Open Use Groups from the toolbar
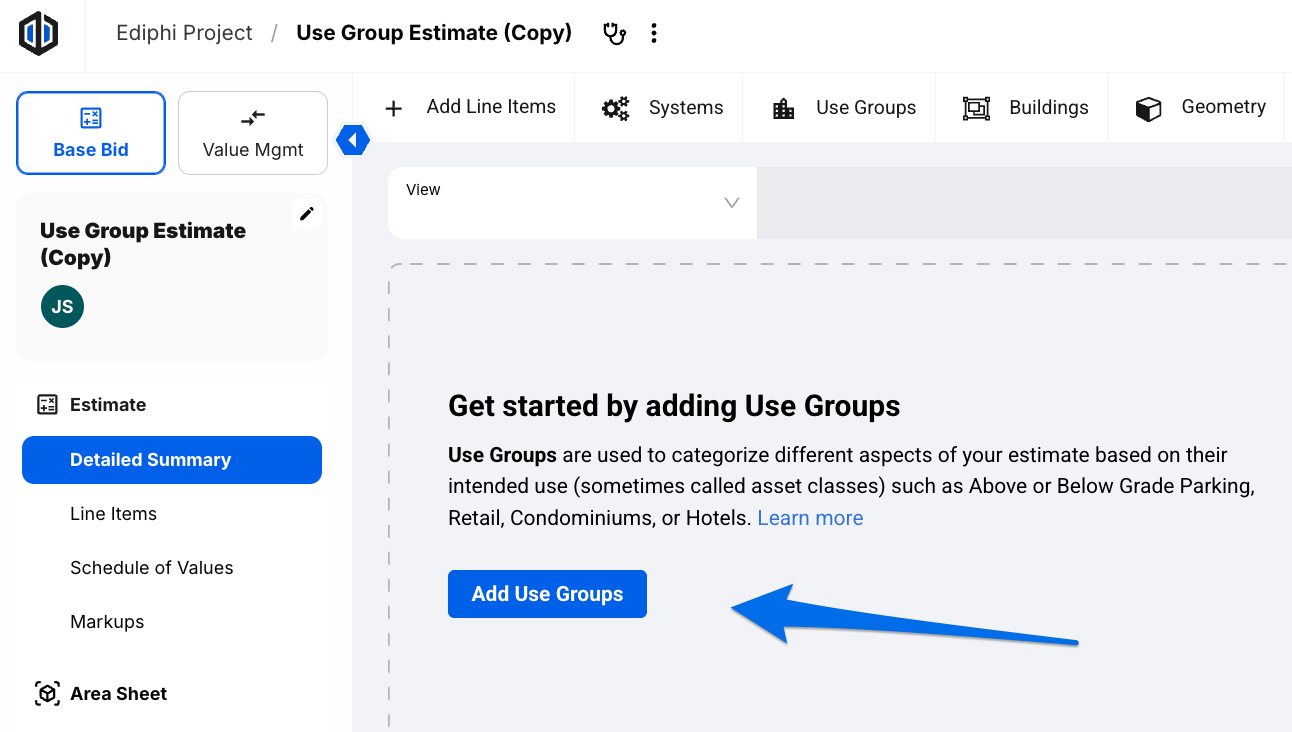Screen dimensions: 1292x732 844,107
